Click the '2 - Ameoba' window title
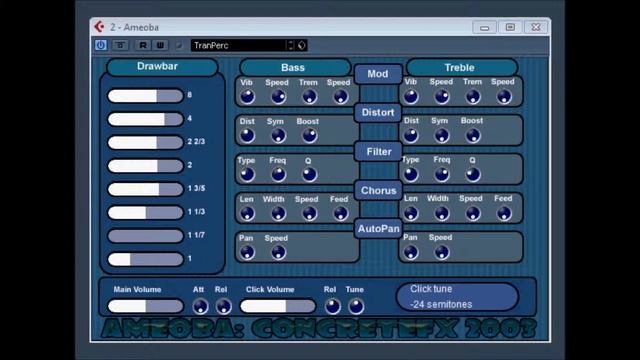 (134, 27)
